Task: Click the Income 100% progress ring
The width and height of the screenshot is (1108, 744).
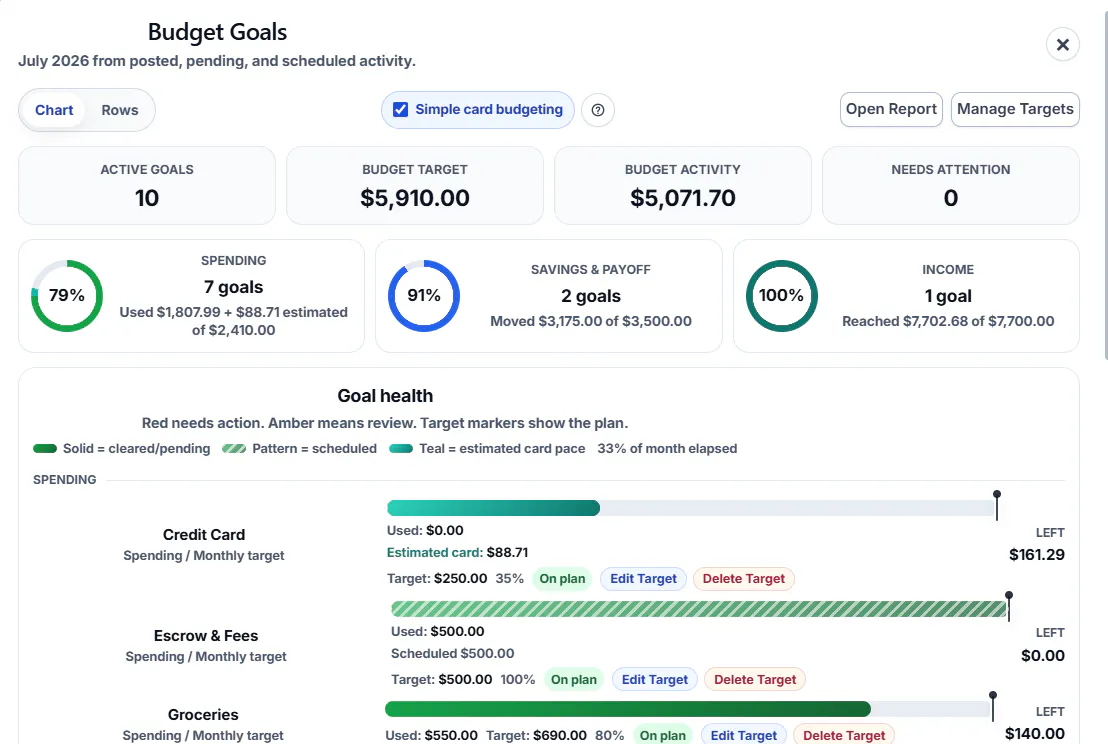Action: point(782,296)
